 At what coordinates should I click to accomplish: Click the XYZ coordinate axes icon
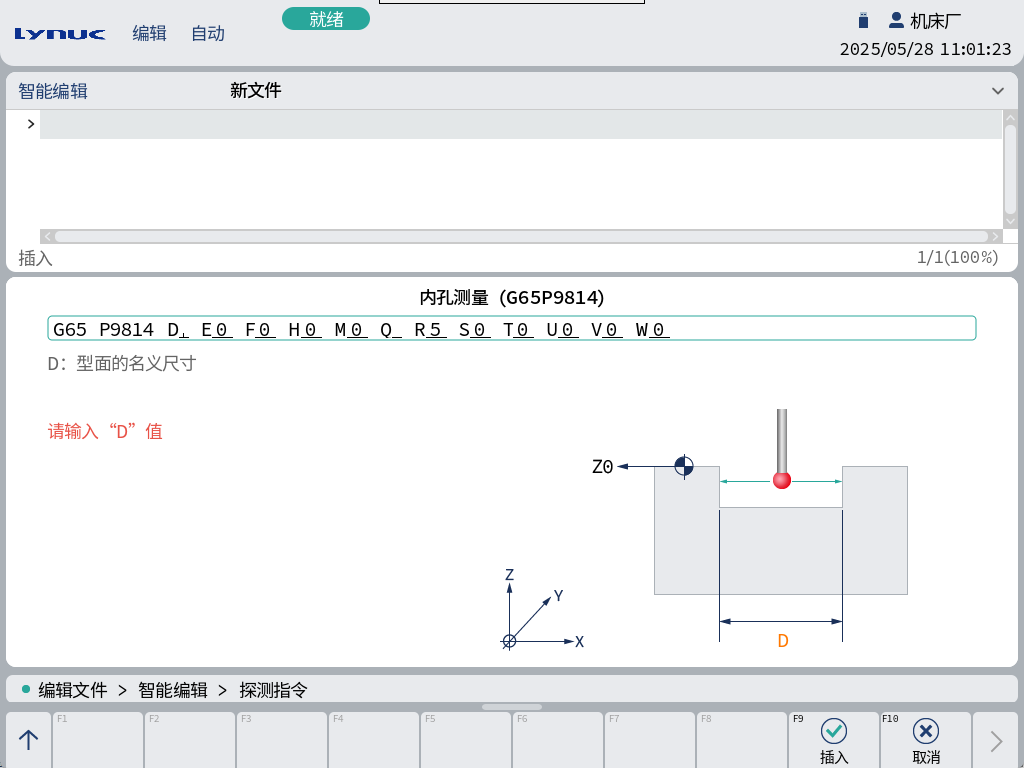click(x=542, y=609)
